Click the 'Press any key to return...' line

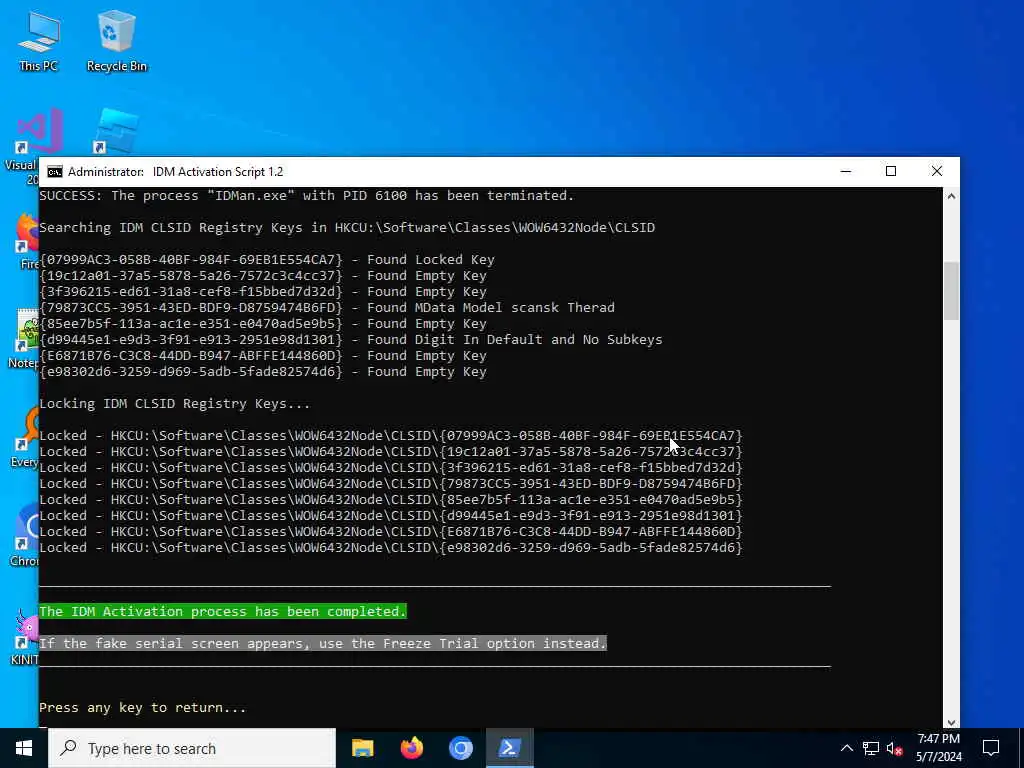143,707
